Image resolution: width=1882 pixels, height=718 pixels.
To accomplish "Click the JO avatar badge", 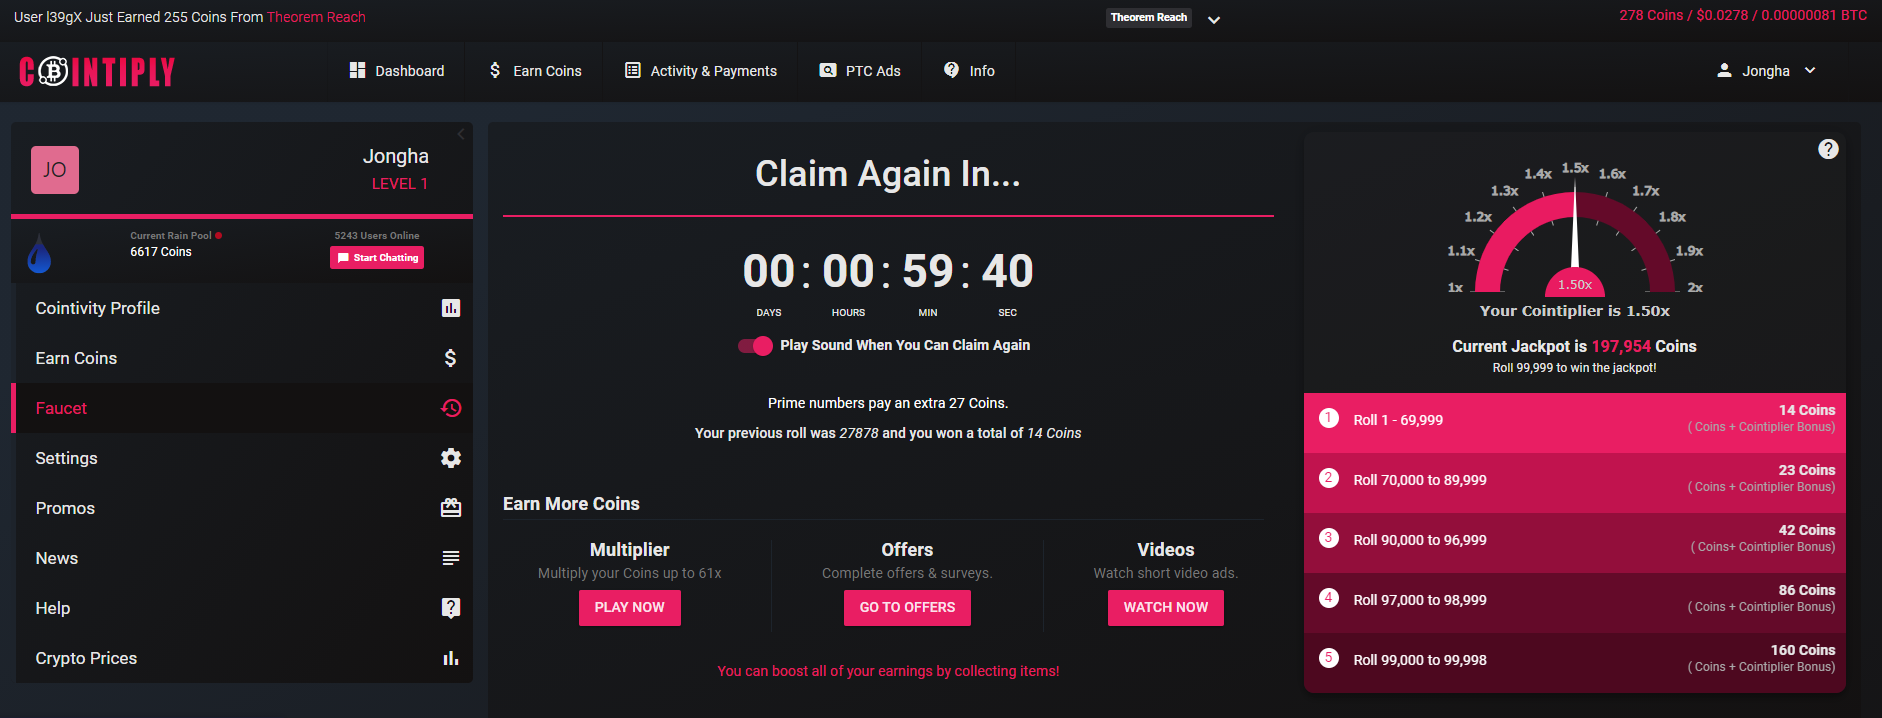I will pos(55,170).
